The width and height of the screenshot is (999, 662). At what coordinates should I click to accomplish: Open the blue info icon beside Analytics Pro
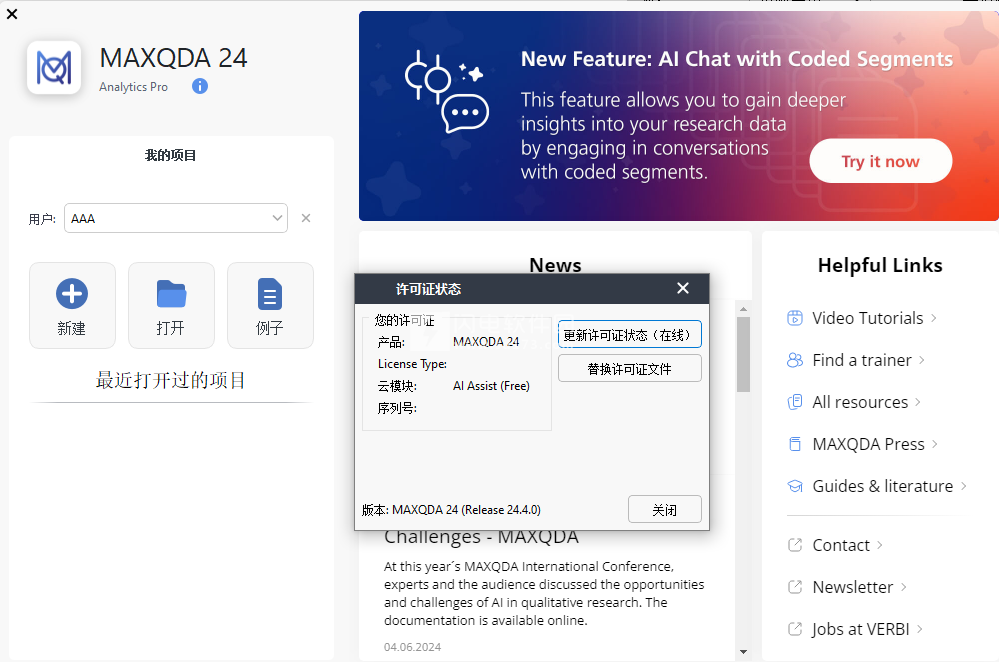(x=200, y=86)
